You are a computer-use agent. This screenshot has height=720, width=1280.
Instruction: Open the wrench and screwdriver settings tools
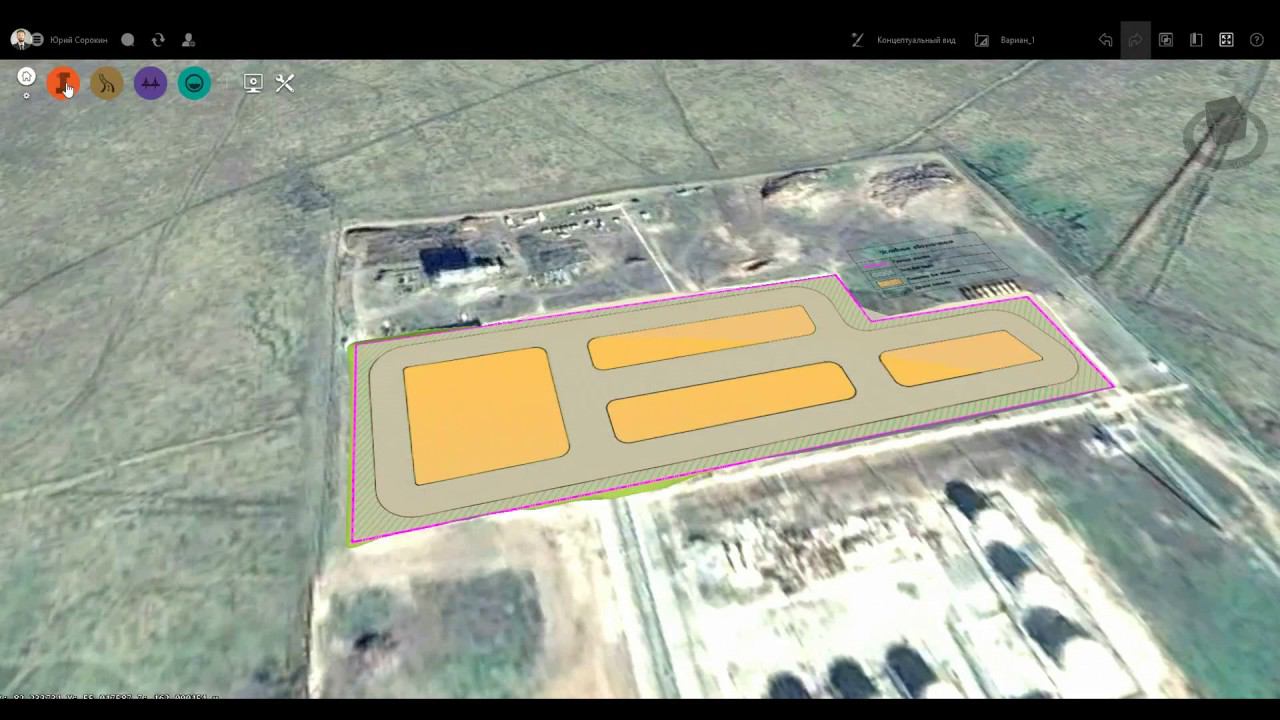(x=285, y=83)
